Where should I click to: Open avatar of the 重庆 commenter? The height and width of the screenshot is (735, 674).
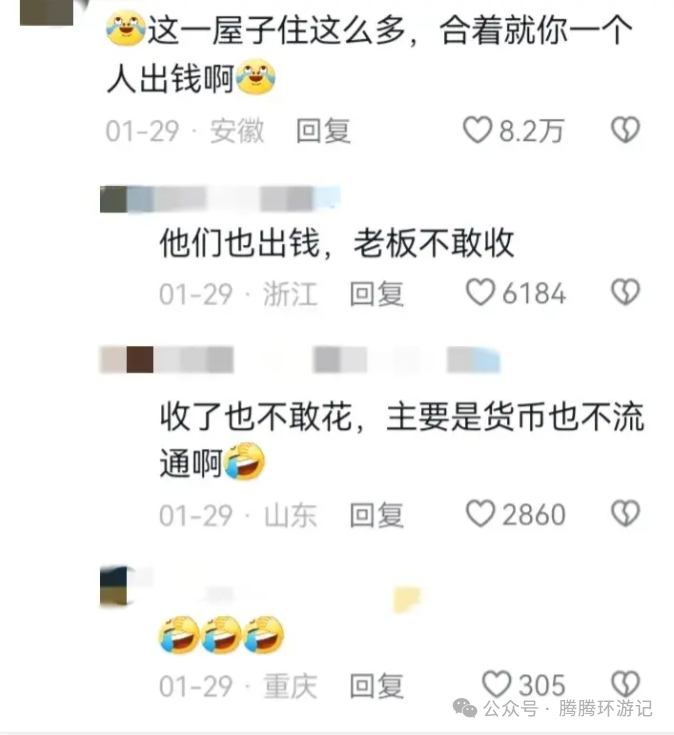[x=114, y=586]
